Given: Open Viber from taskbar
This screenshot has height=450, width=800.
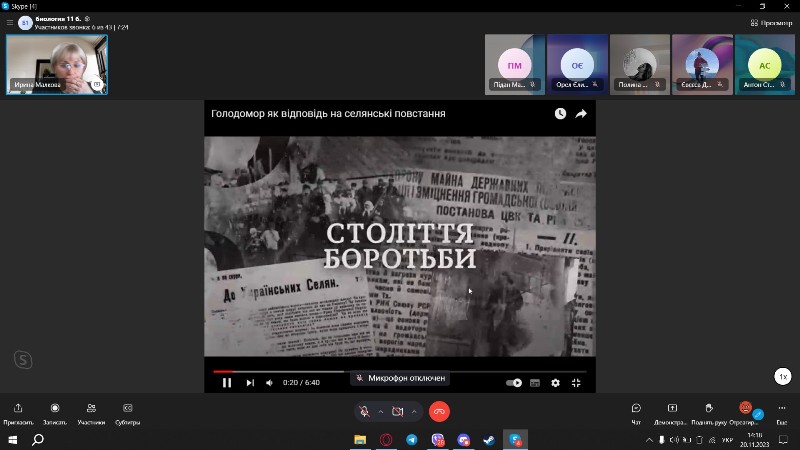Looking at the screenshot, I should (438, 440).
